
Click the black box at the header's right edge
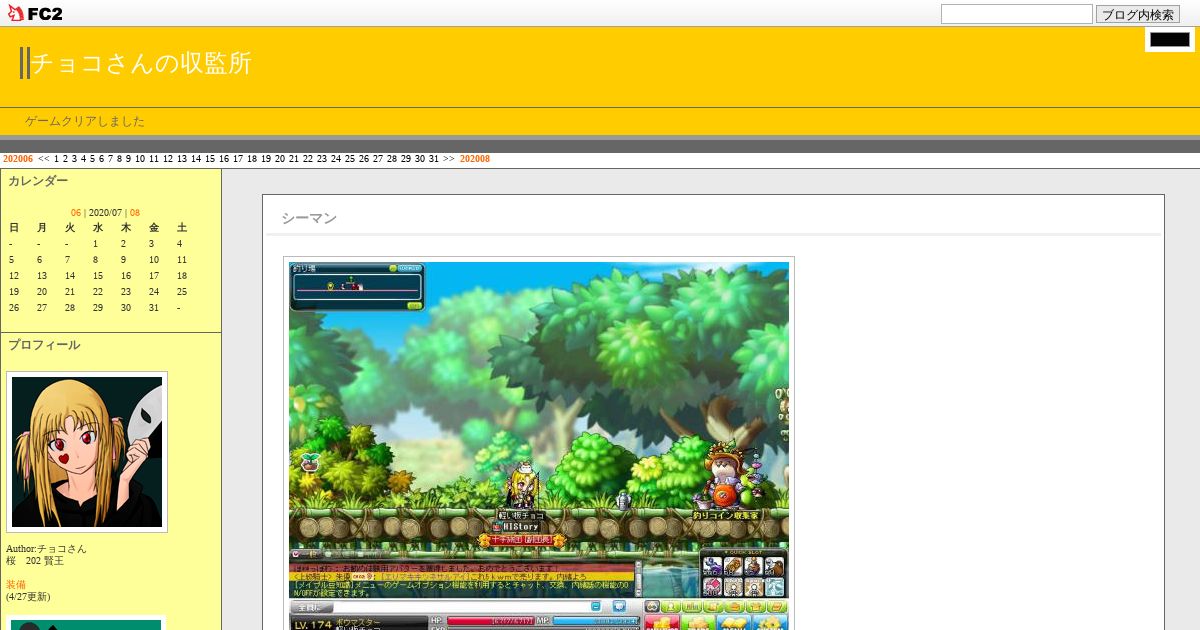point(1170,40)
